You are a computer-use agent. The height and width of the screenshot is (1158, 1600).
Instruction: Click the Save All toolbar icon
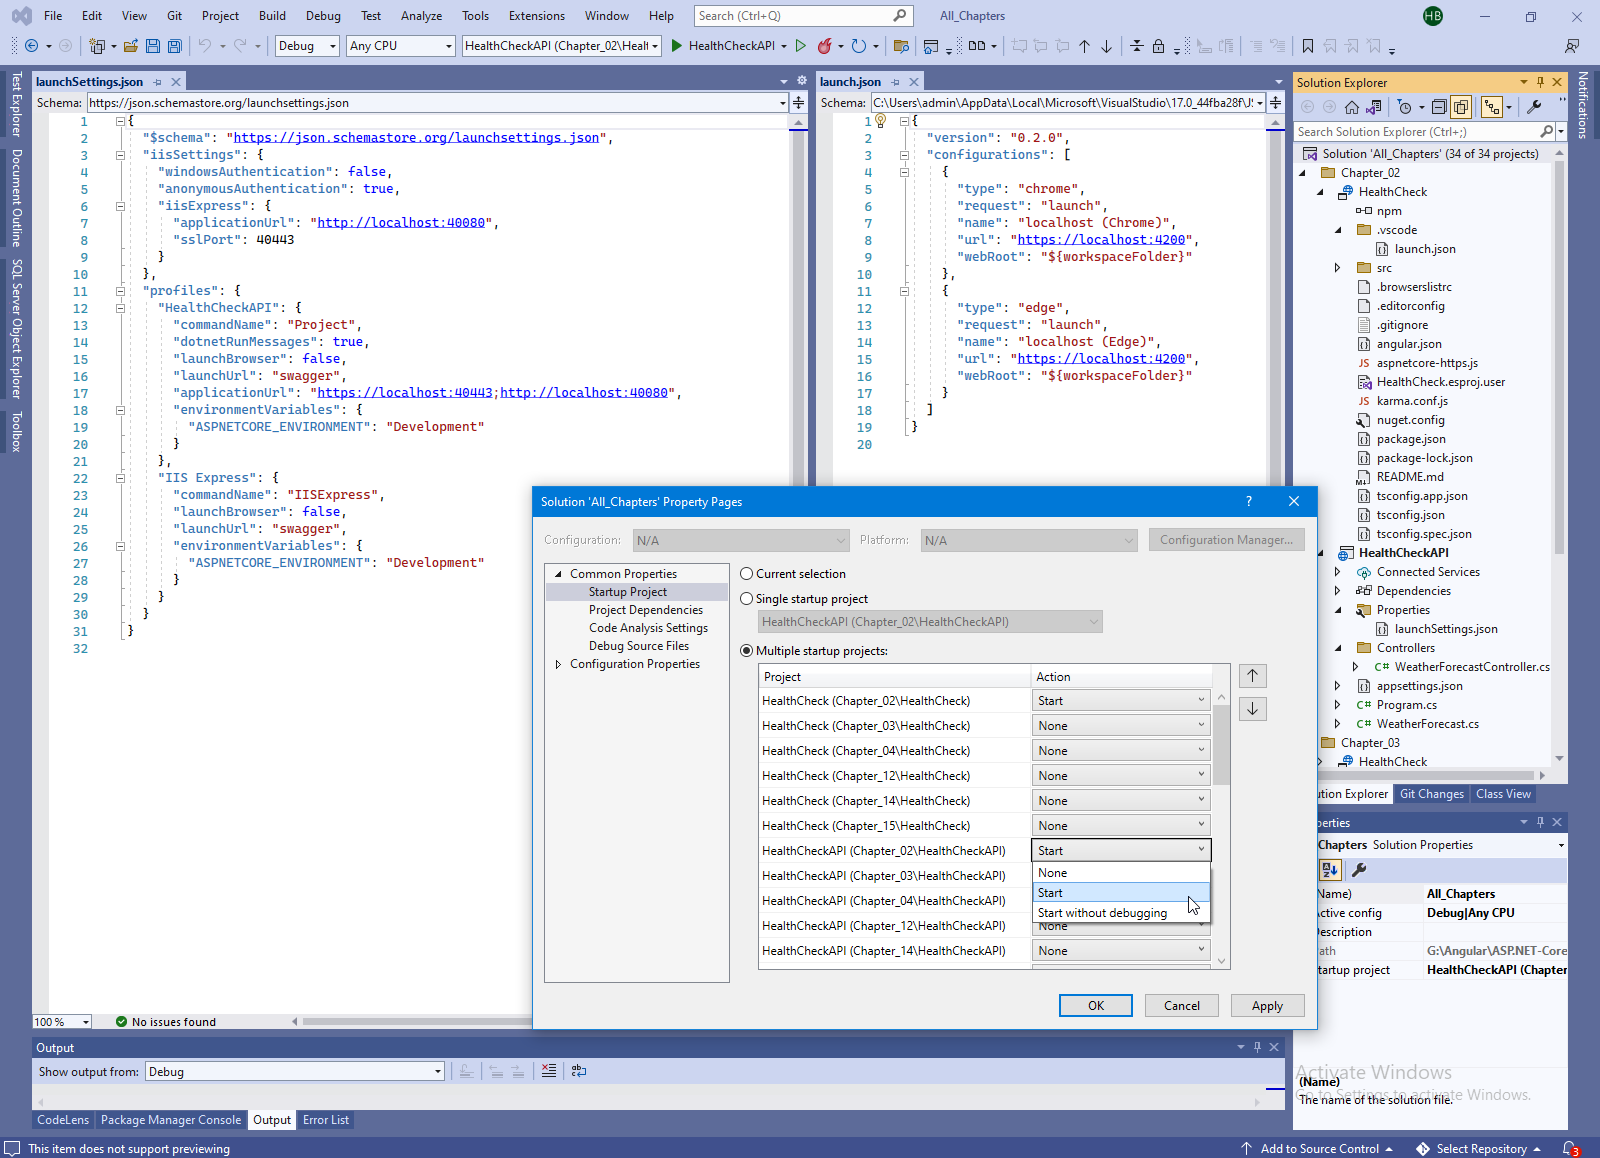pyautogui.click(x=175, y=46)
